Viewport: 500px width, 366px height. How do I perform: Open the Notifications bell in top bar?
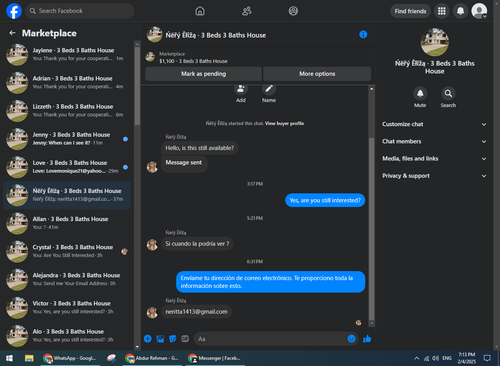pyautogui.click(x=460, y=11)
